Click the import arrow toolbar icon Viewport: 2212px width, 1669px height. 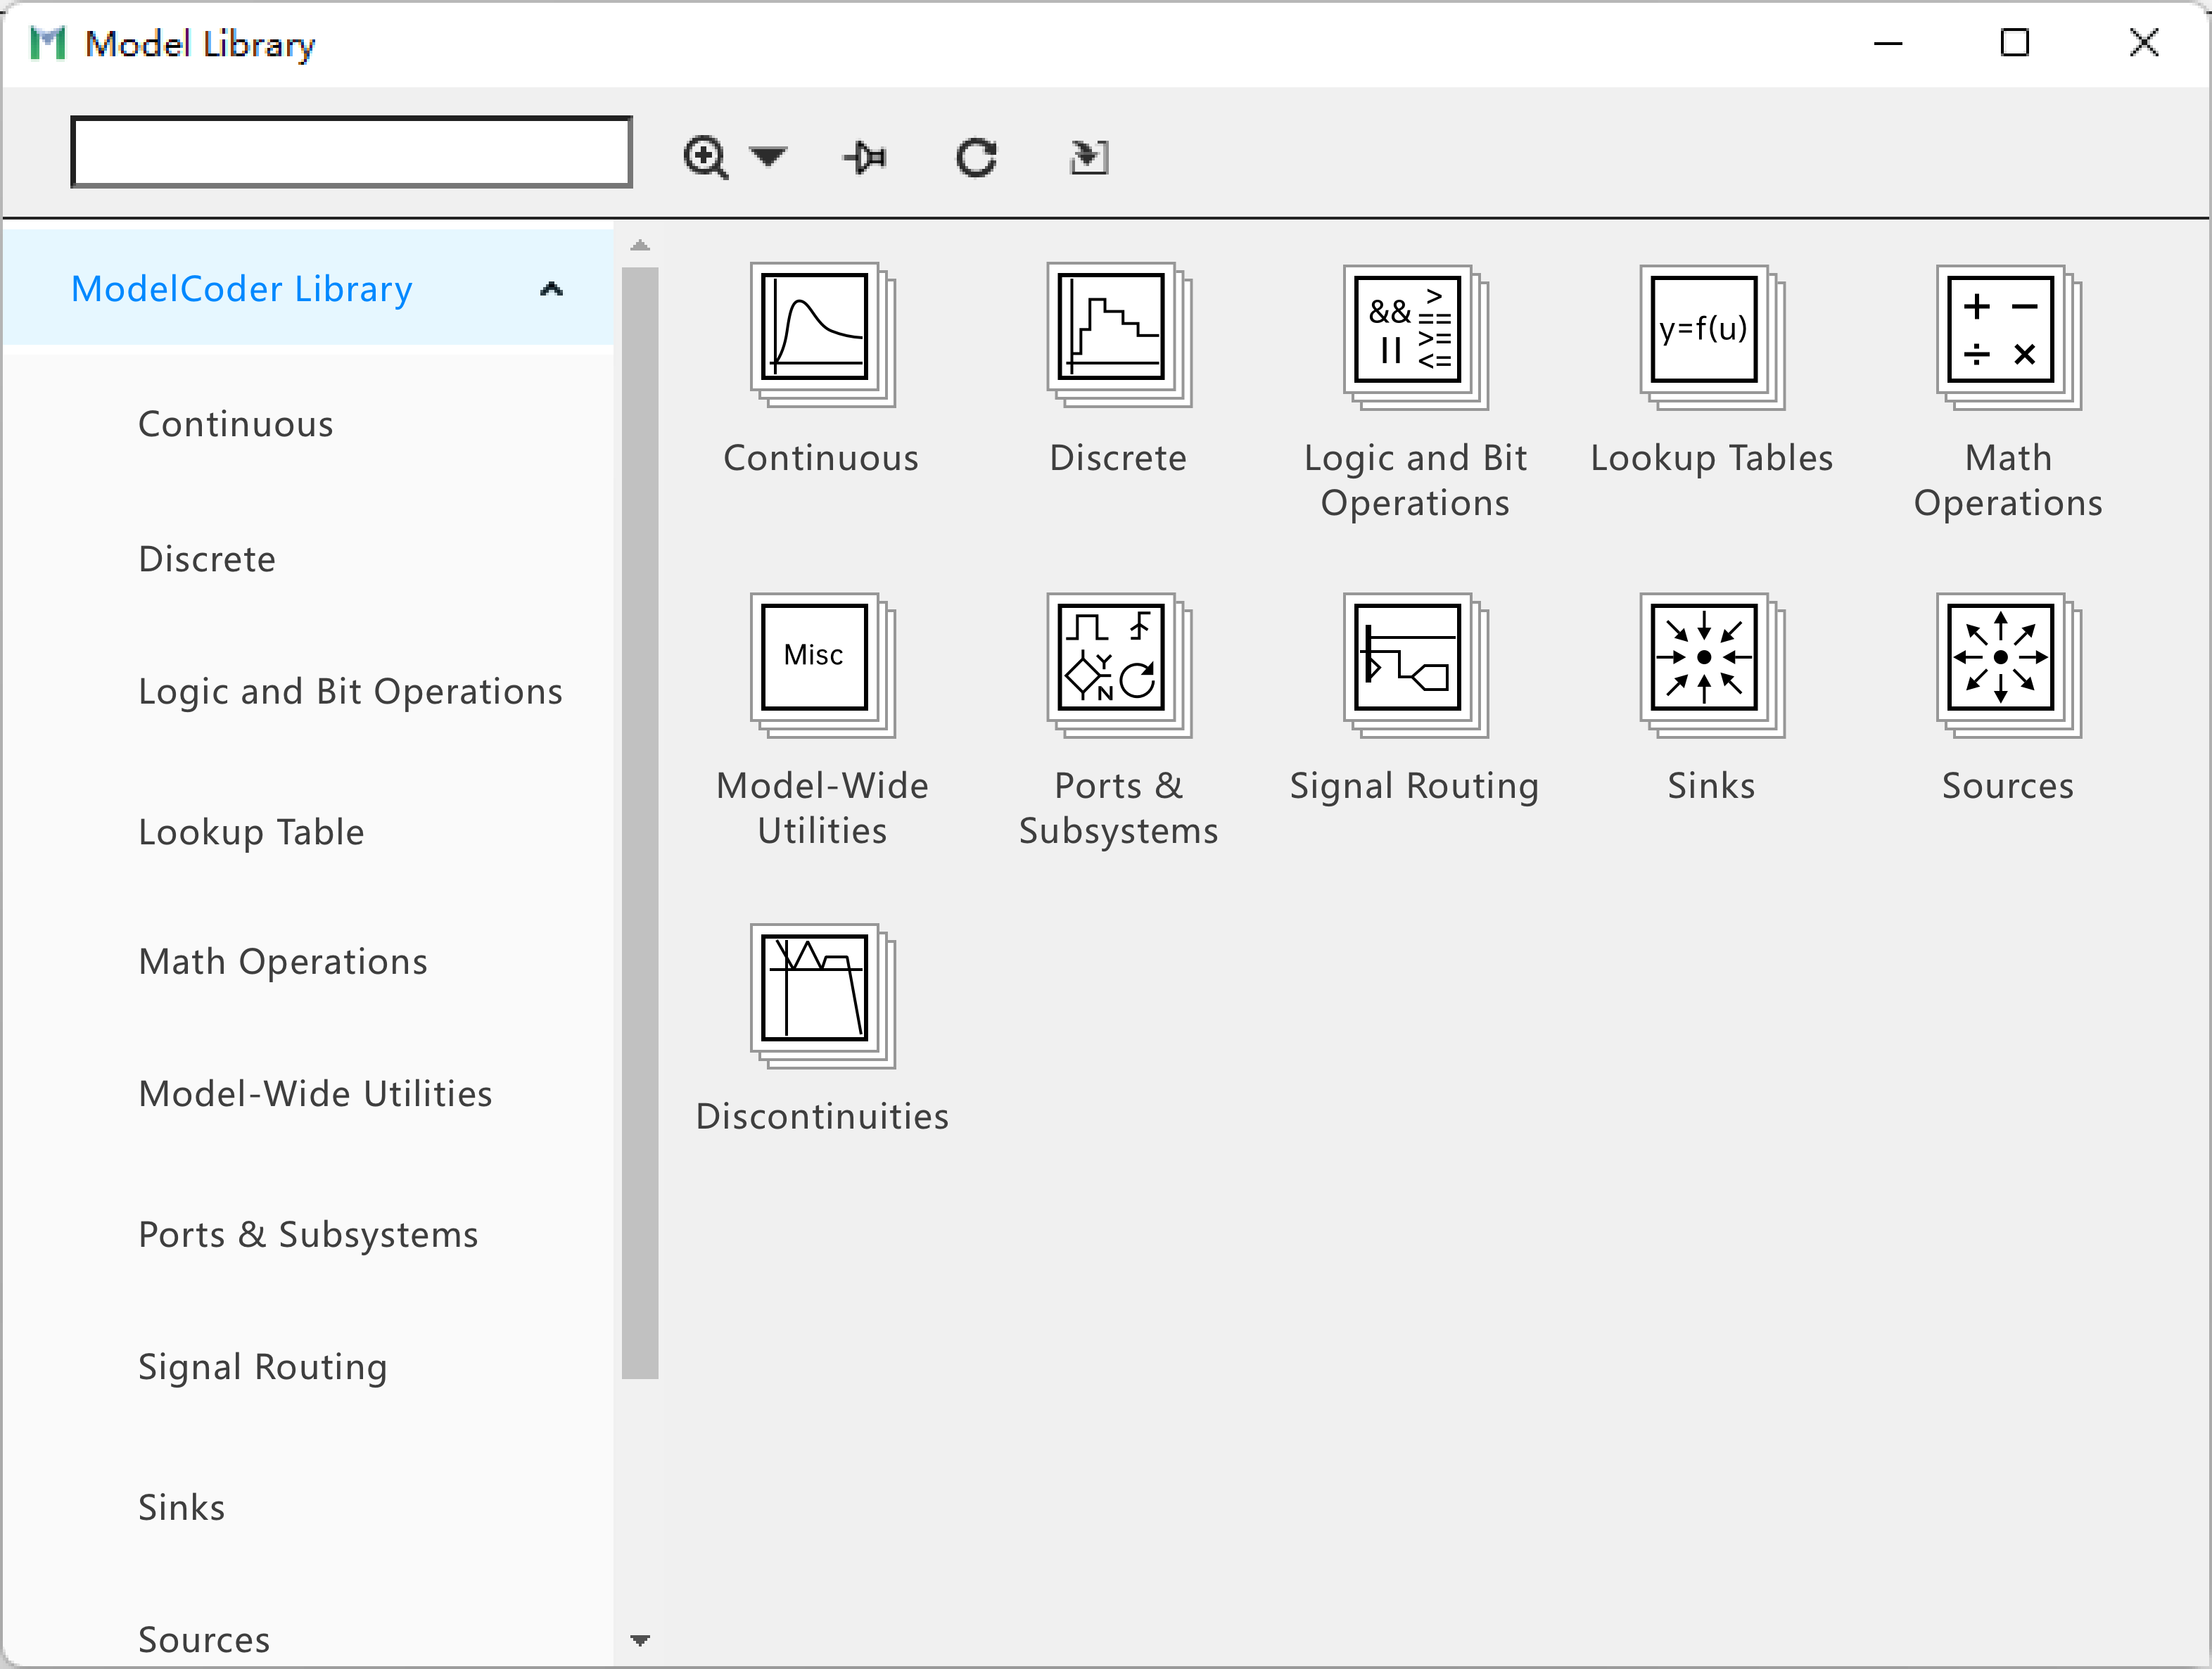[1089, 157]
